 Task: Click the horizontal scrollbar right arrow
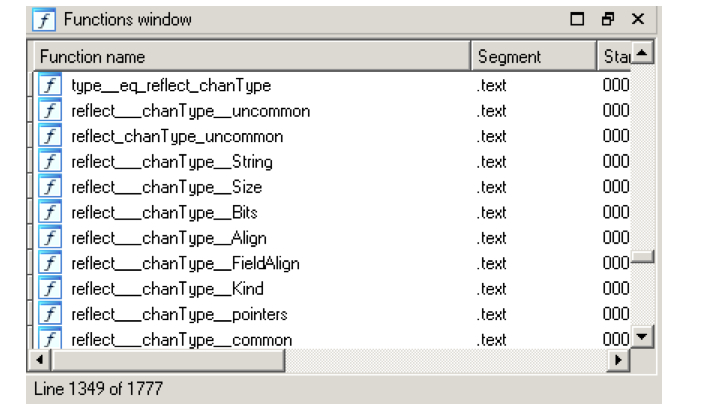618,360
